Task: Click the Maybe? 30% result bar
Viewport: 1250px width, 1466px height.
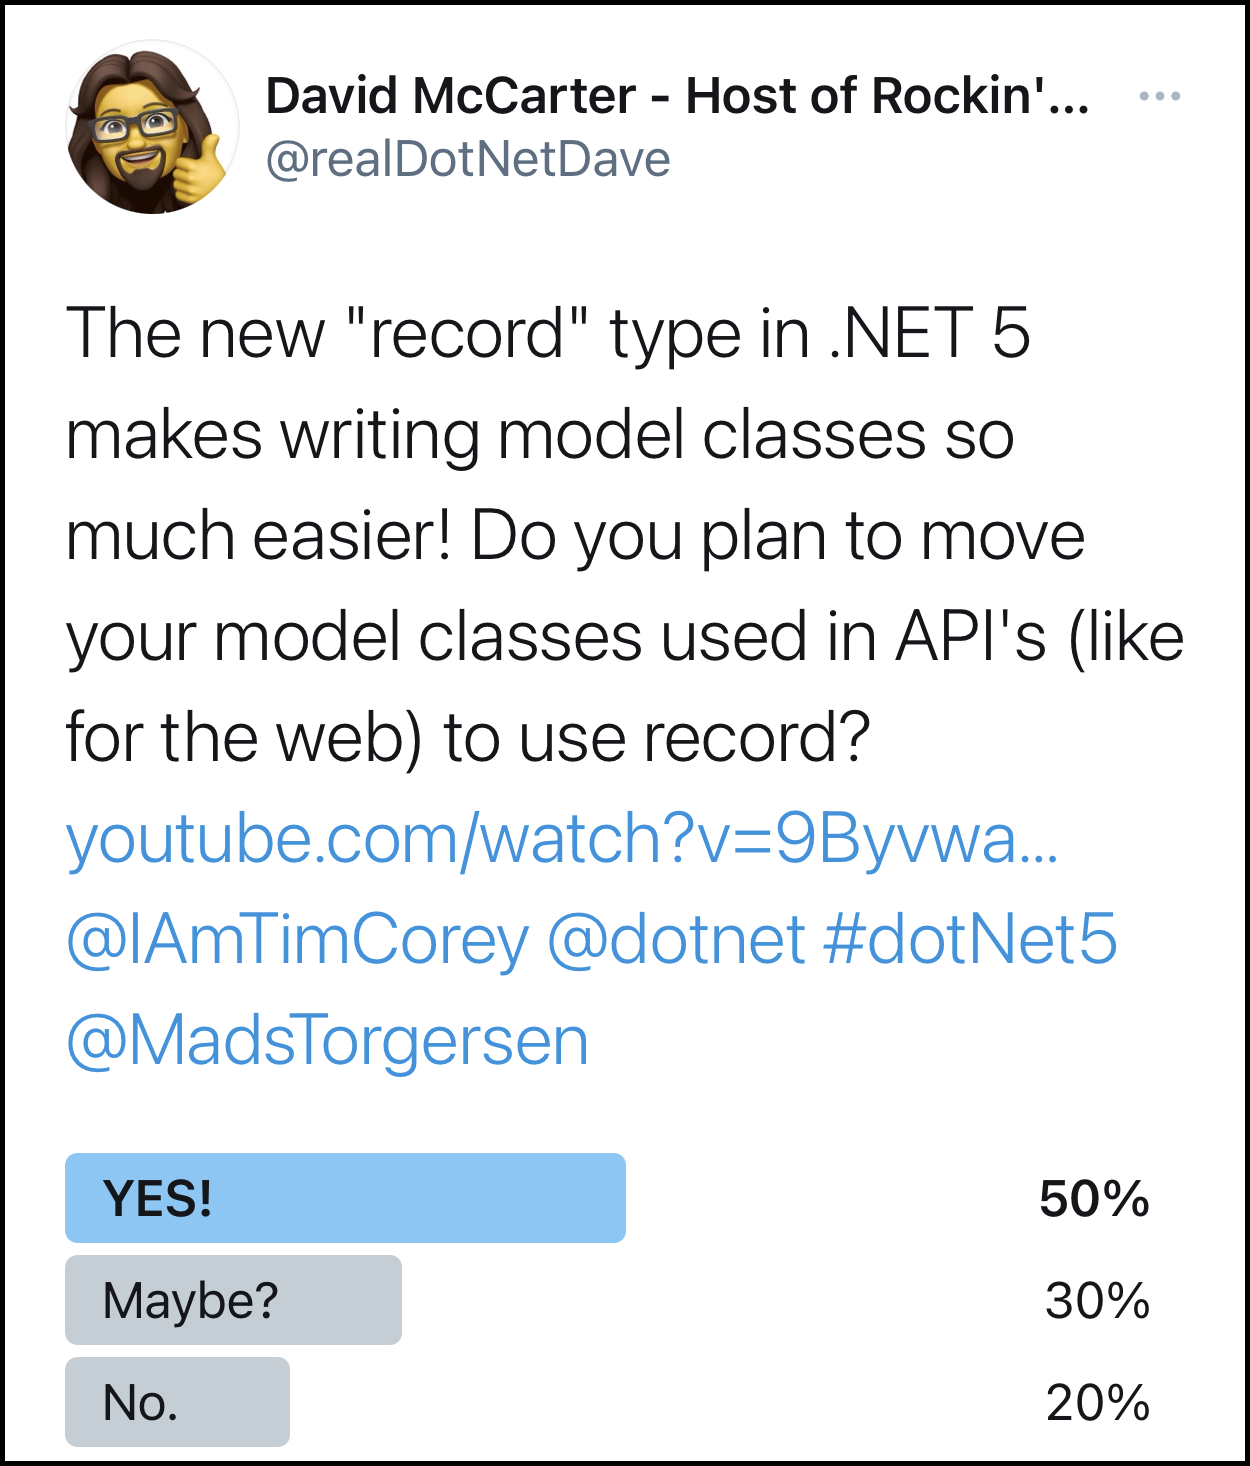Action: 232,1300
